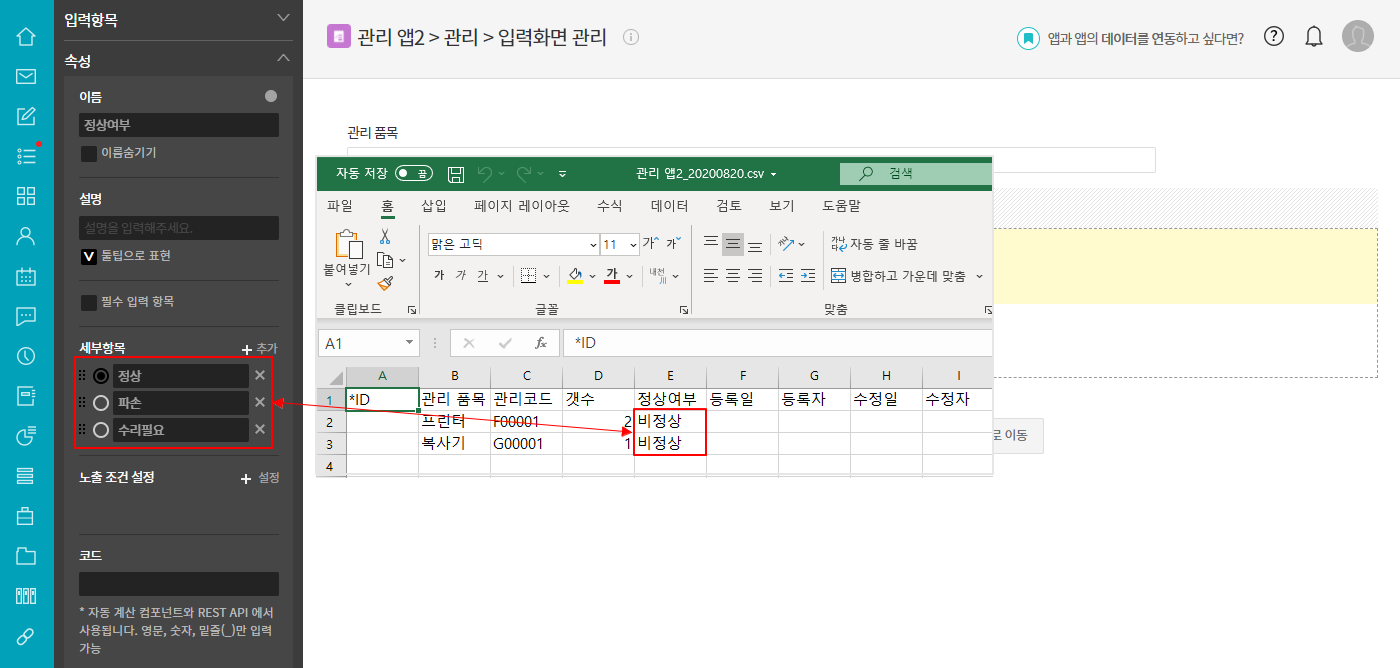The image size is (1400, 668).
Task: Click the clock icon in sidebar
Action: coord(26,356)
